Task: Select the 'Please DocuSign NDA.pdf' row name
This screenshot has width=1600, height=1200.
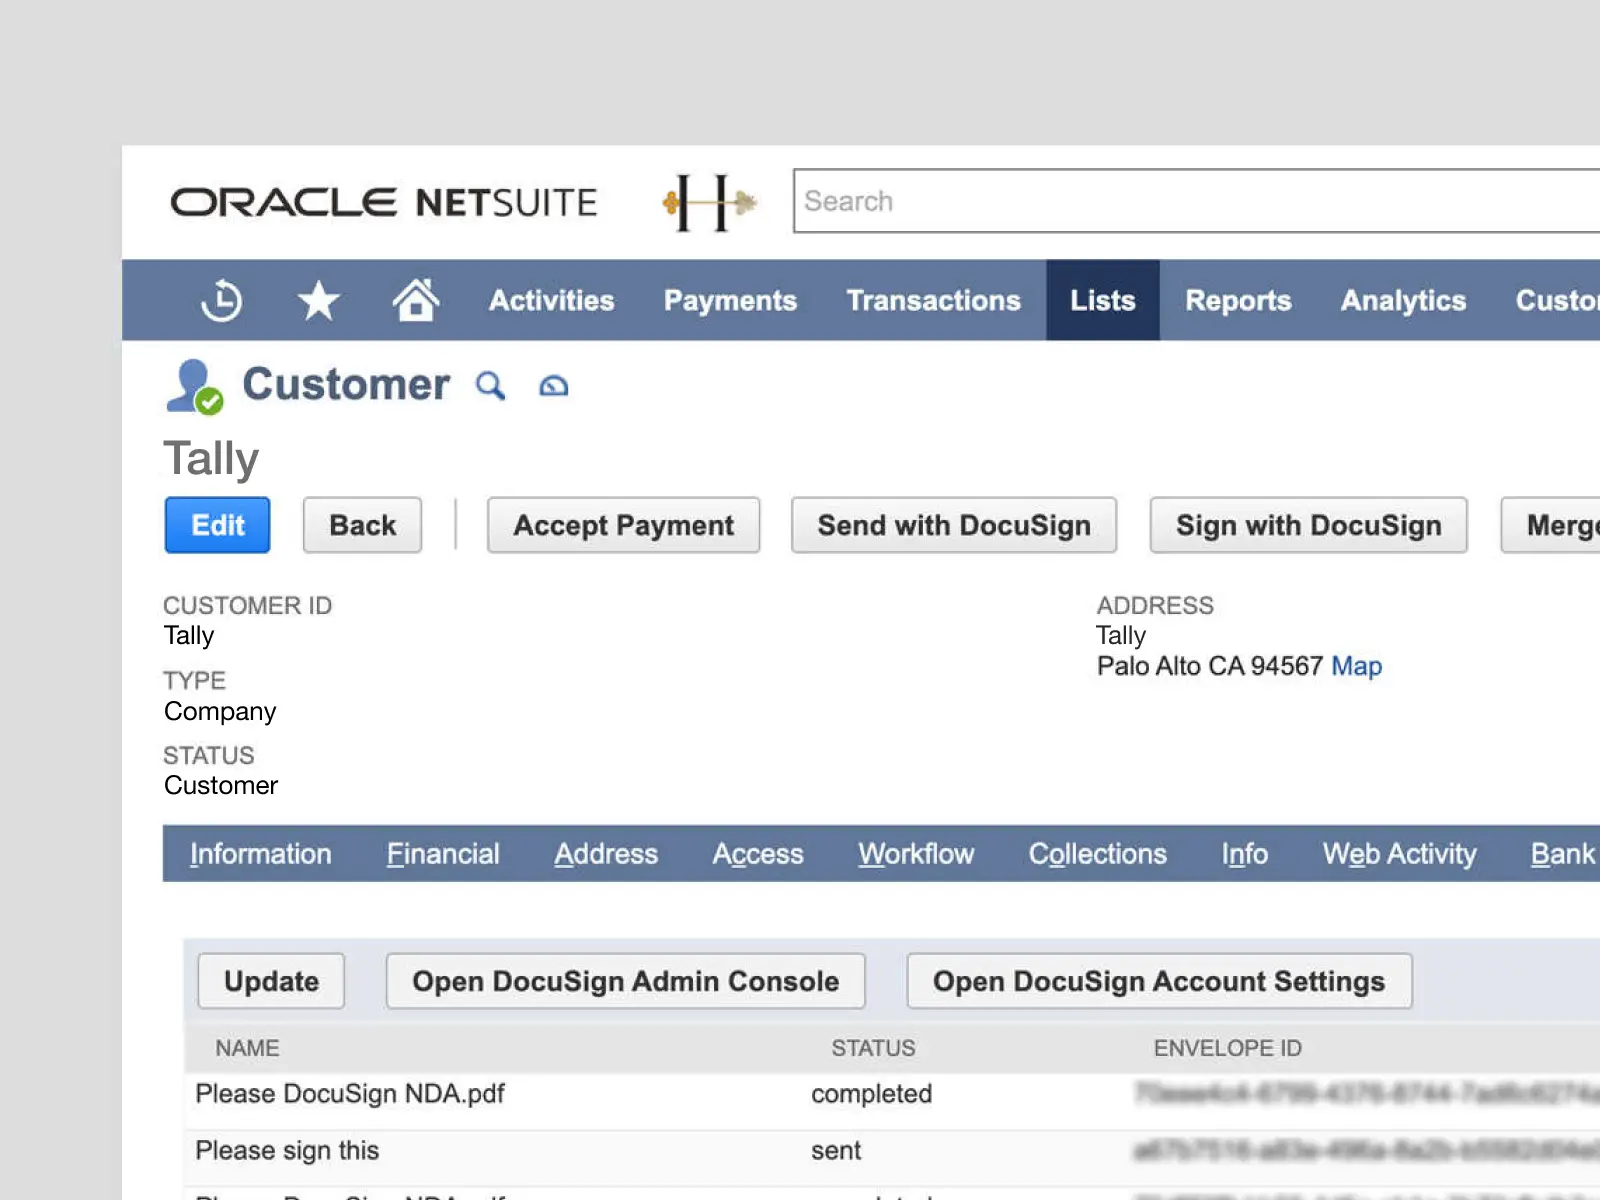Action: click(x=350, y=1094)
